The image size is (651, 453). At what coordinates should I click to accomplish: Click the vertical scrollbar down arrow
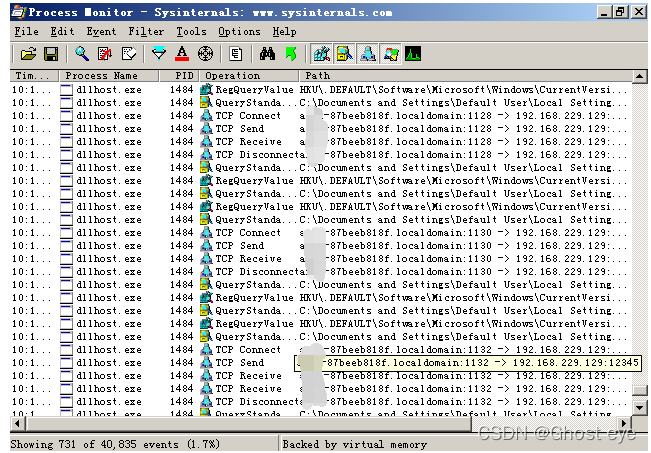pos(640,409)
